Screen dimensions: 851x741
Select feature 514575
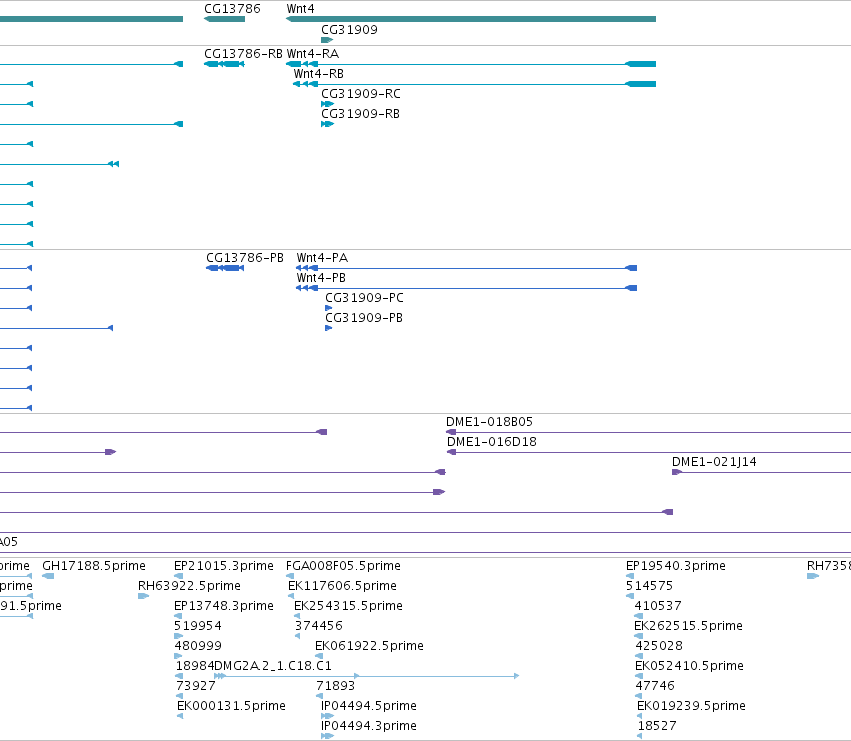point(650,586)
